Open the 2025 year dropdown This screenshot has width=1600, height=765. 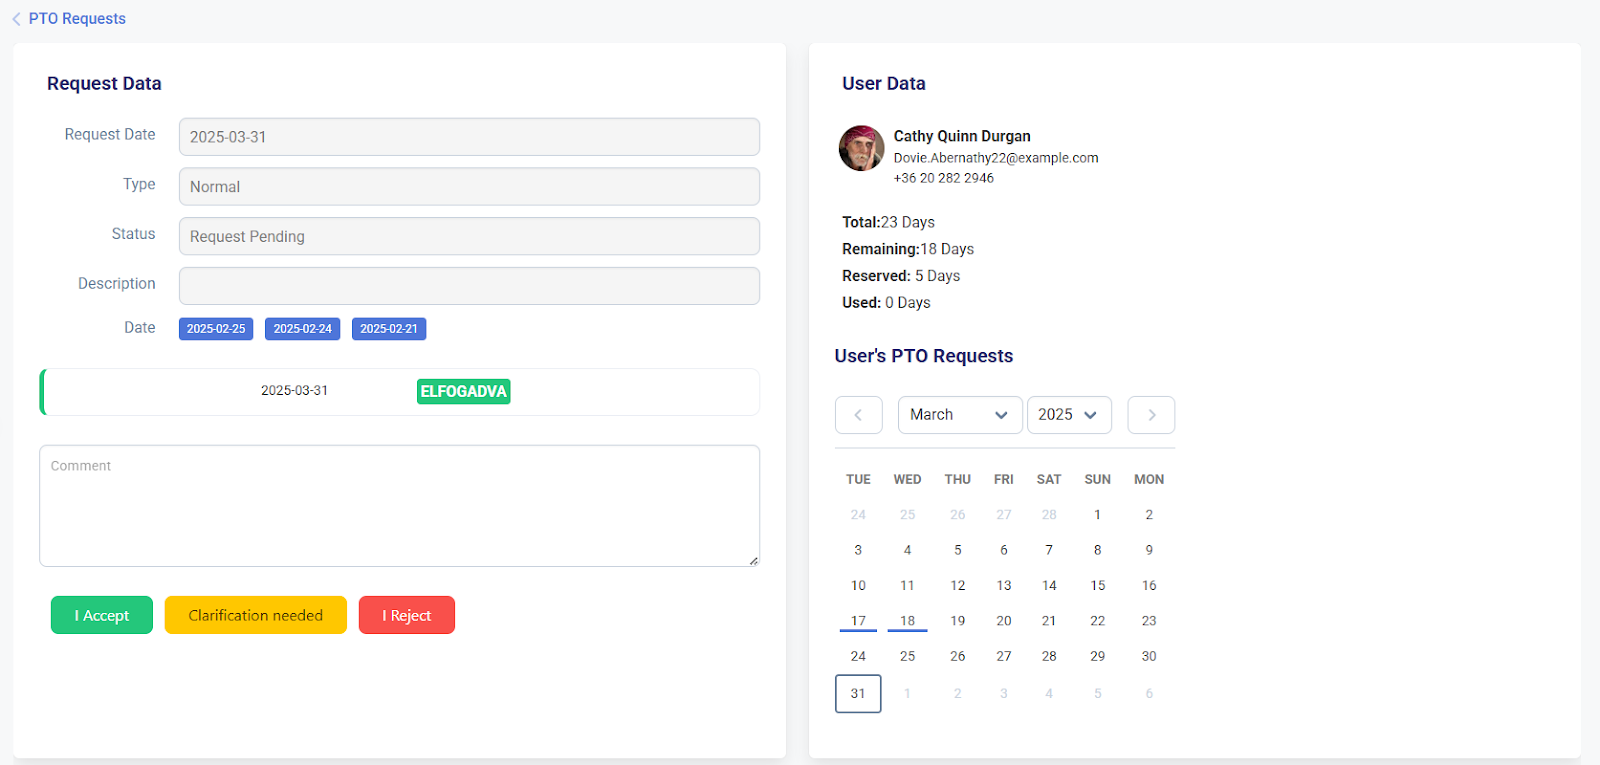(1068, 415)
